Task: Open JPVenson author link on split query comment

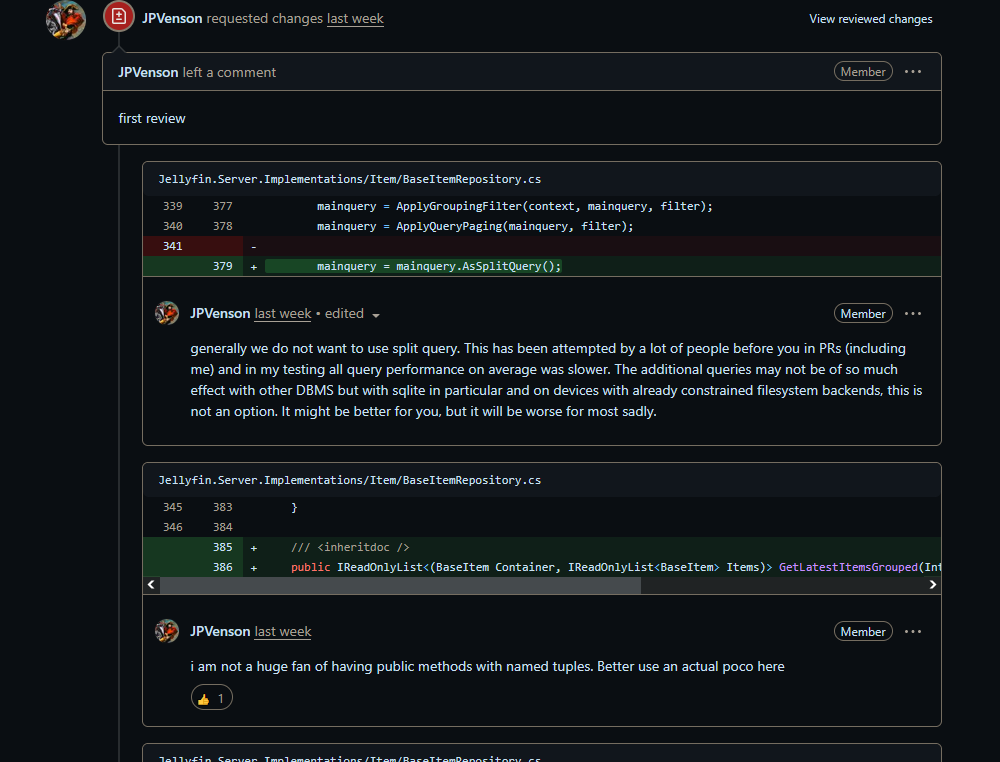Action: tap(220, 313)
